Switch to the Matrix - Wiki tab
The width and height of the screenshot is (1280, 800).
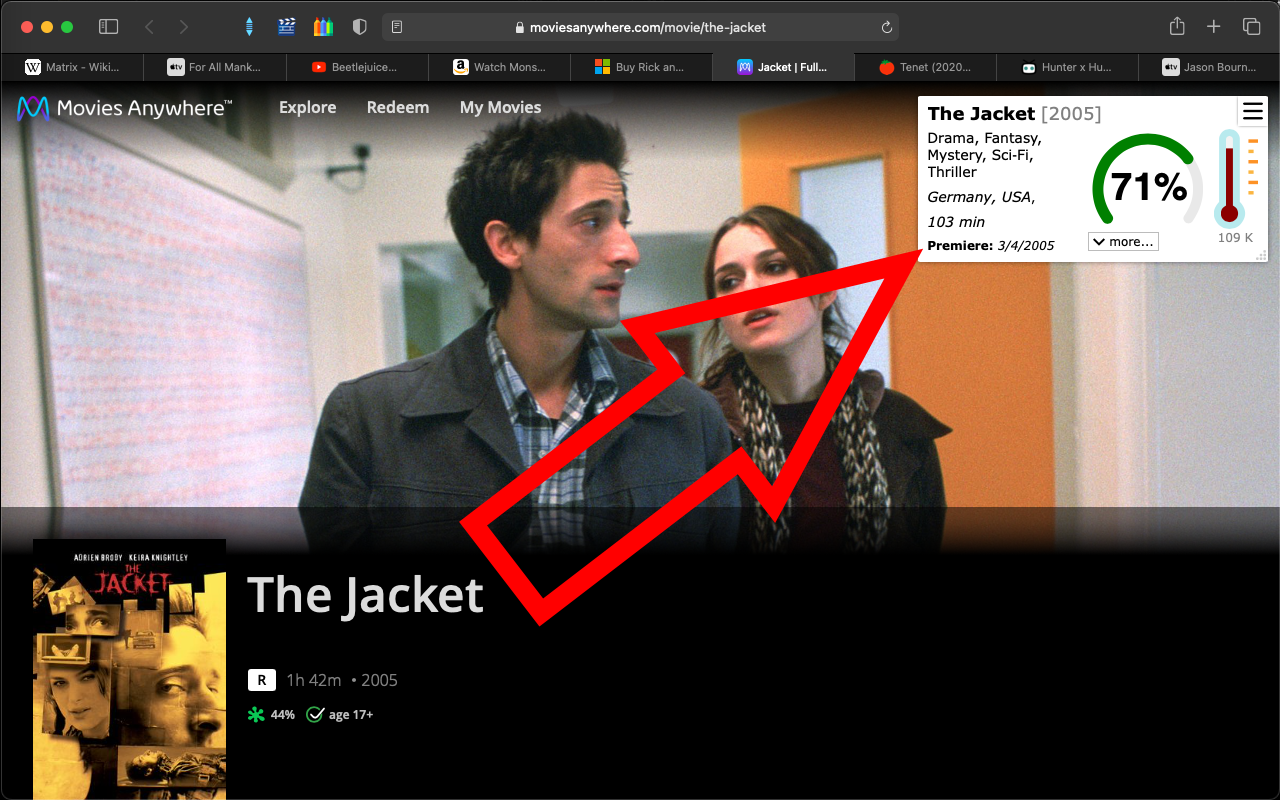coord(72,67)
